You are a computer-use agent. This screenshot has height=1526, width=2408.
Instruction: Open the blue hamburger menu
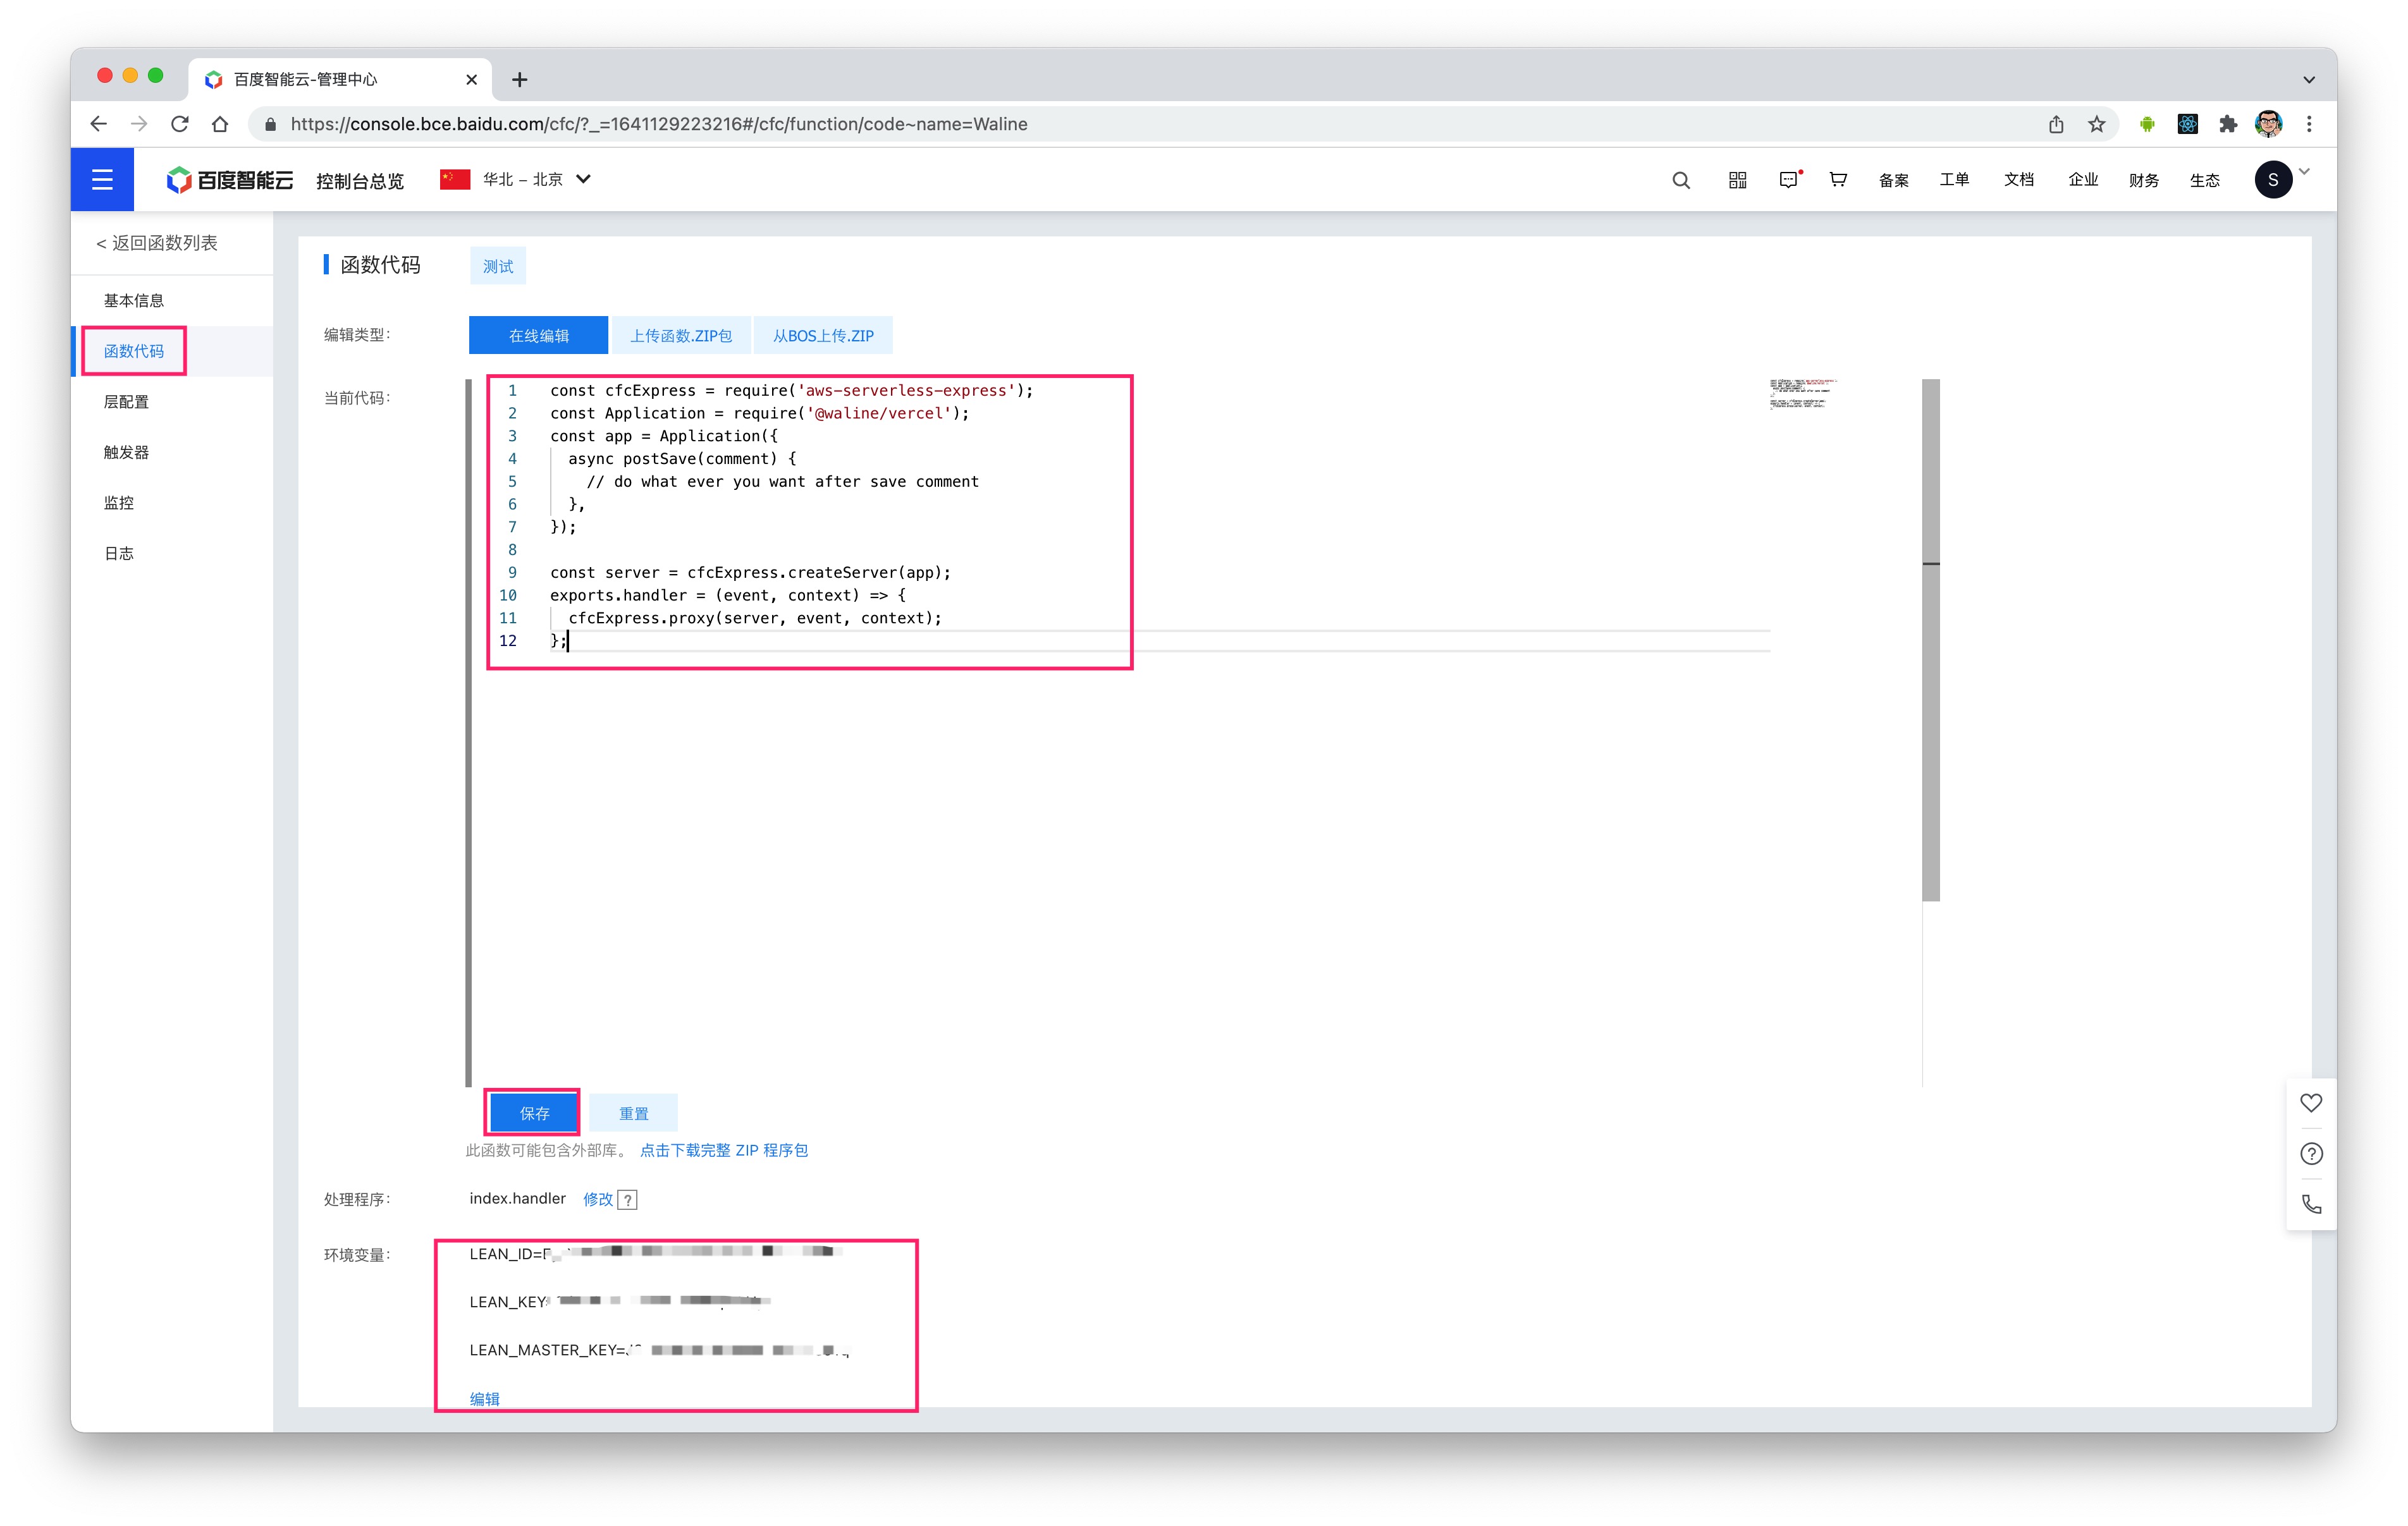click(101, 180)
